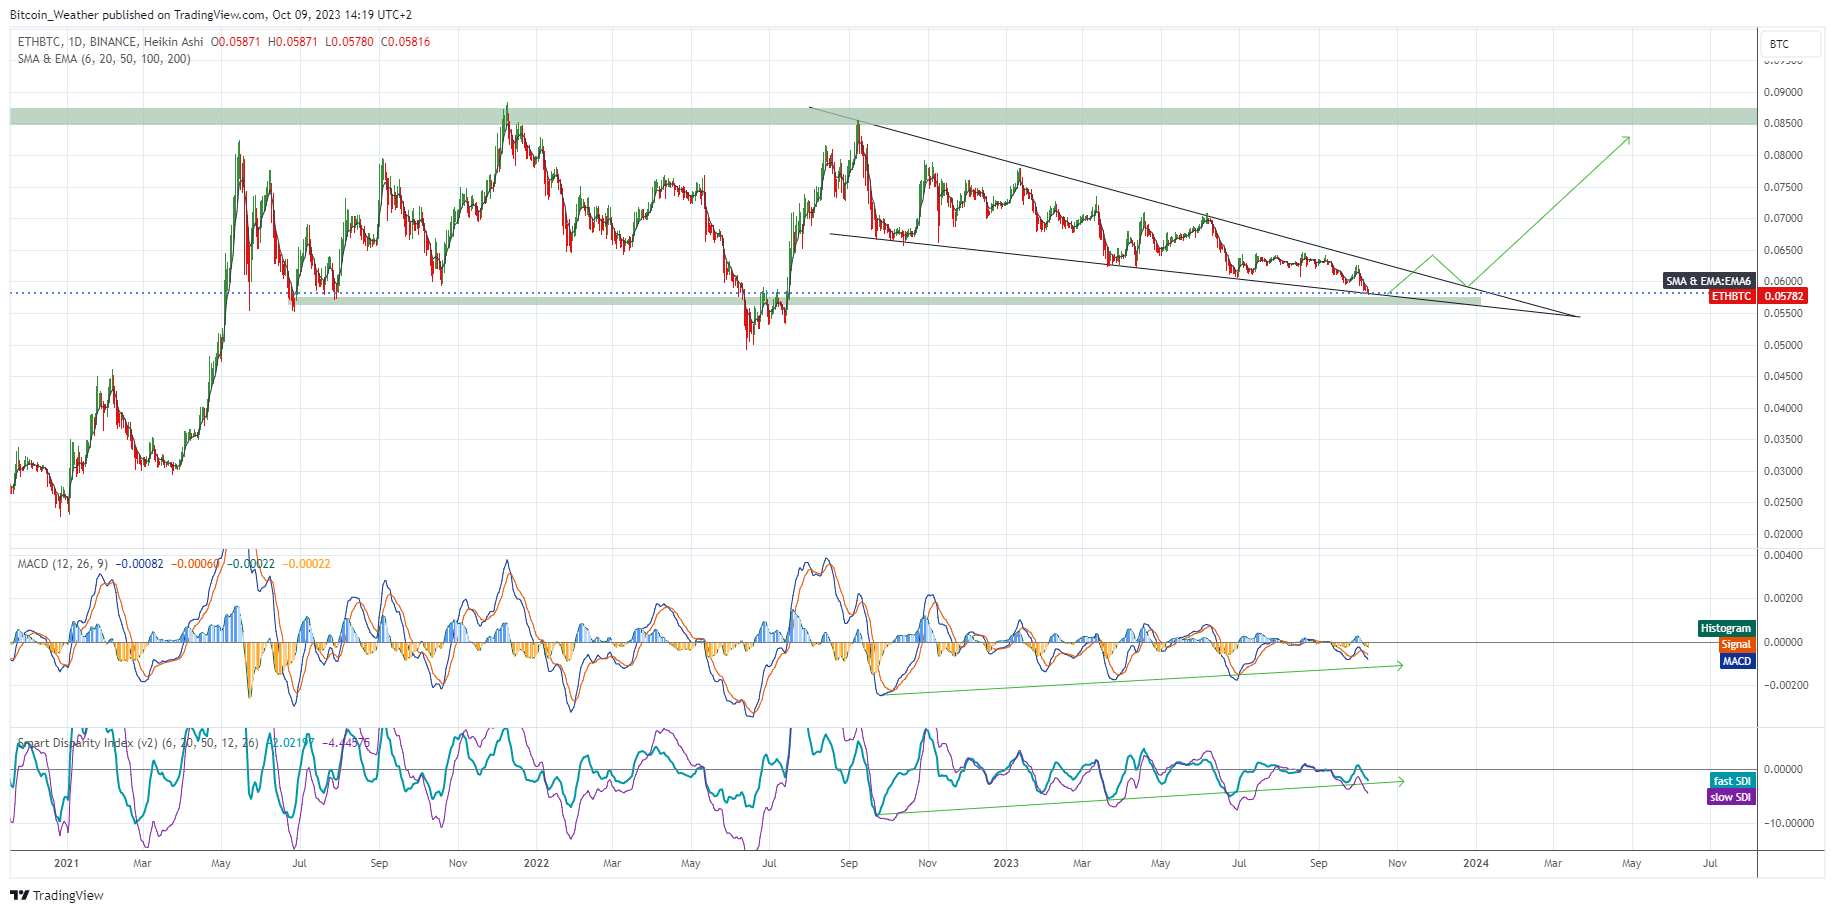Click the open value O0.05871 in the legend
This screenshot has width=1835, height=913.
(236, 42)
